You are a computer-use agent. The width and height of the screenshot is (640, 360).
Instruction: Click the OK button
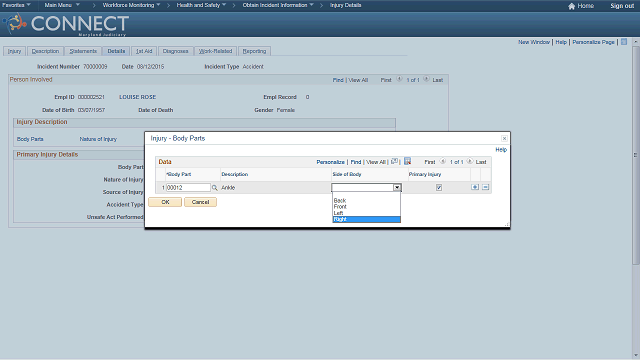(165, 202)
